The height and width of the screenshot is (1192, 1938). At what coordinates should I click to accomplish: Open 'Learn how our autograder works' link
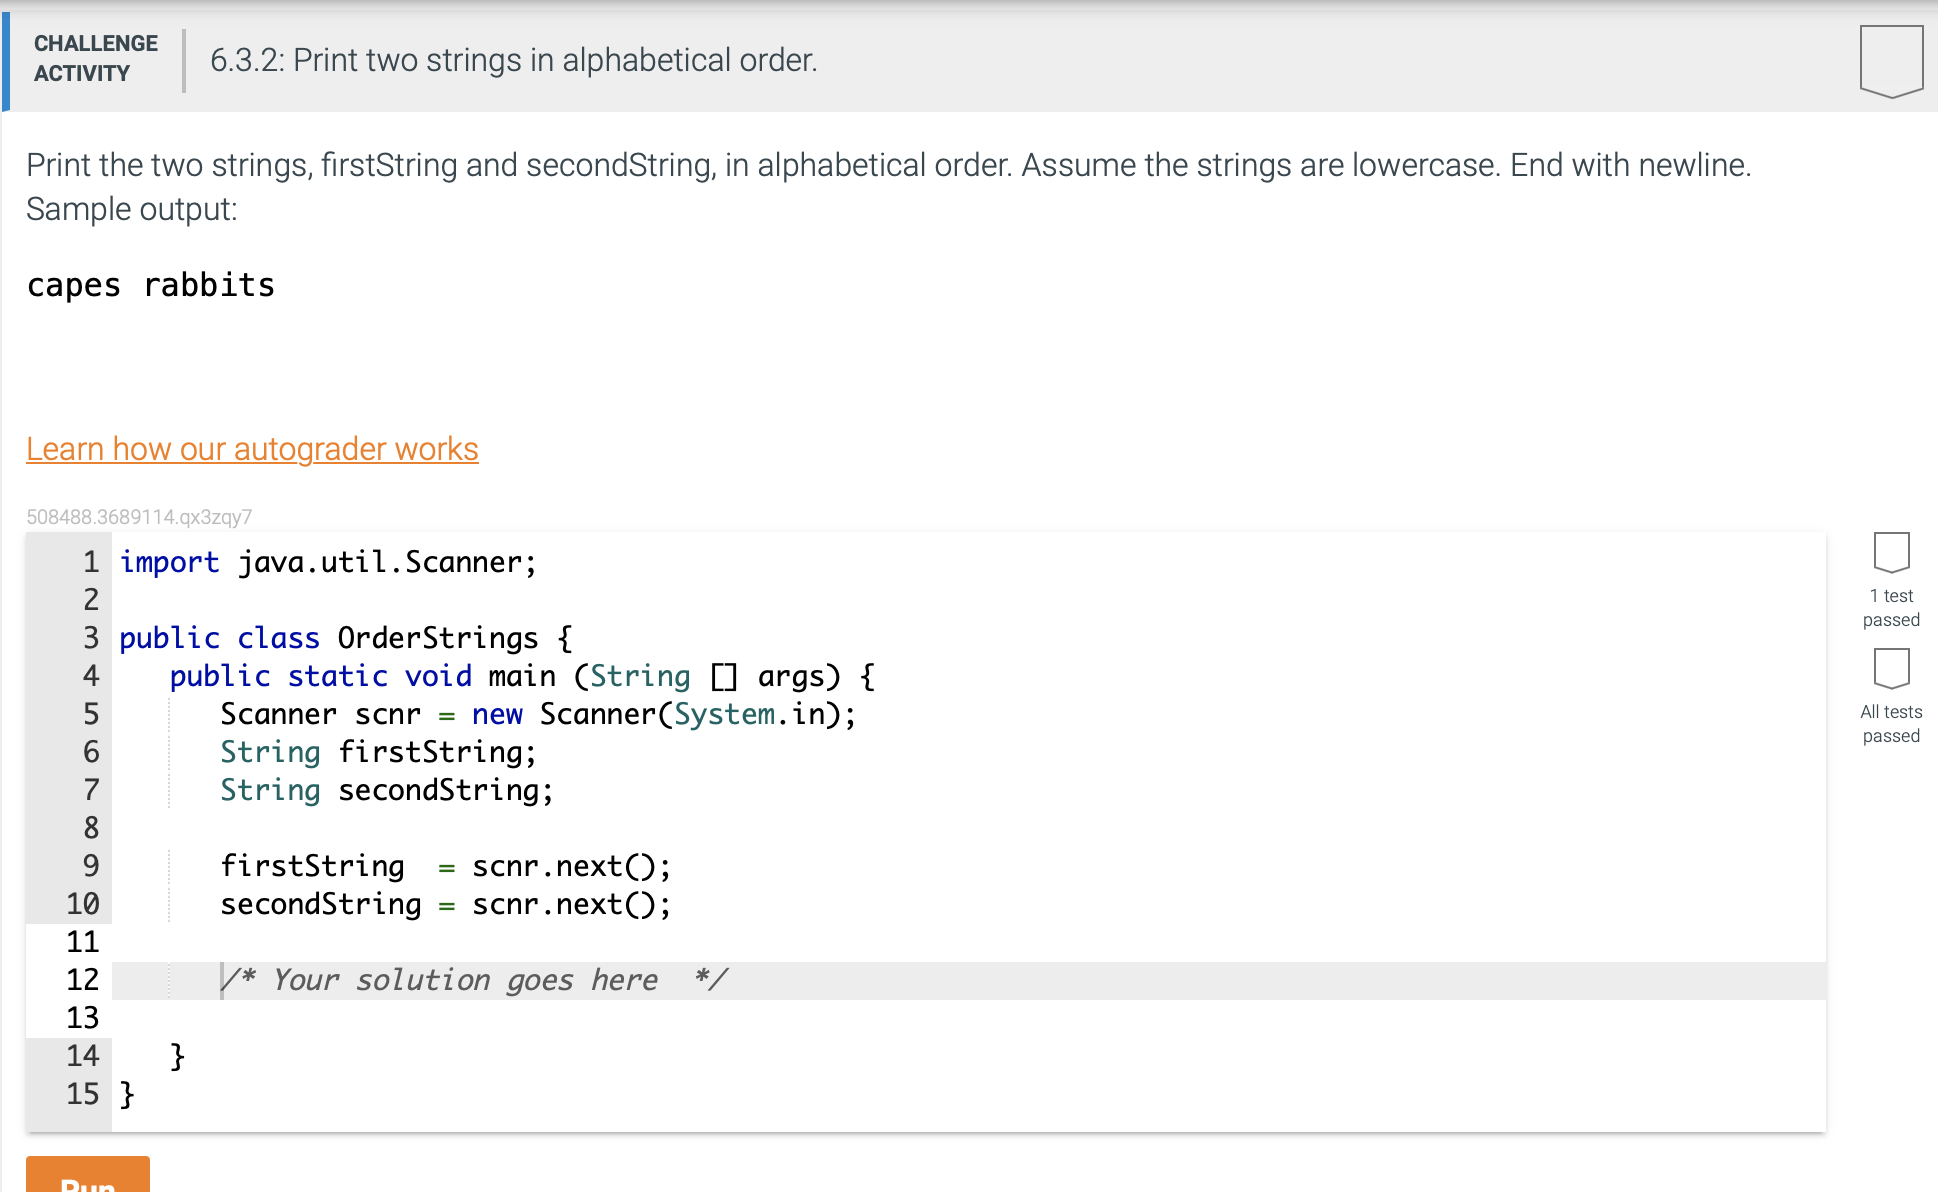tap(252, 449)
